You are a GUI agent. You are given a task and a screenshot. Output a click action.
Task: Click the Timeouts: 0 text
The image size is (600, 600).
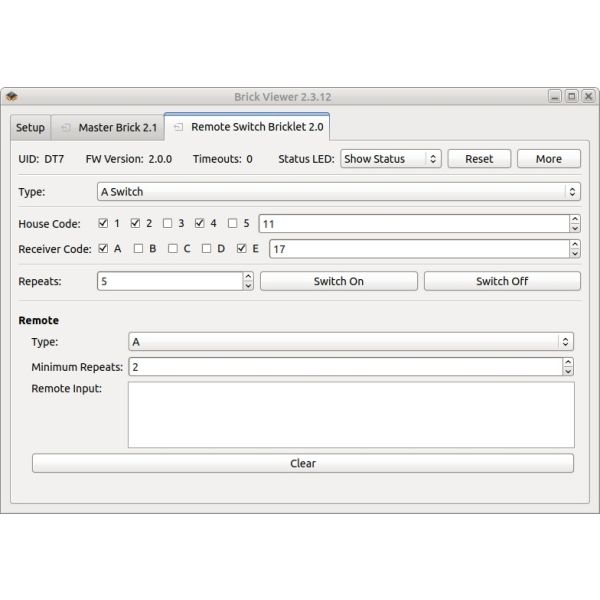click(x=223, y=159)
